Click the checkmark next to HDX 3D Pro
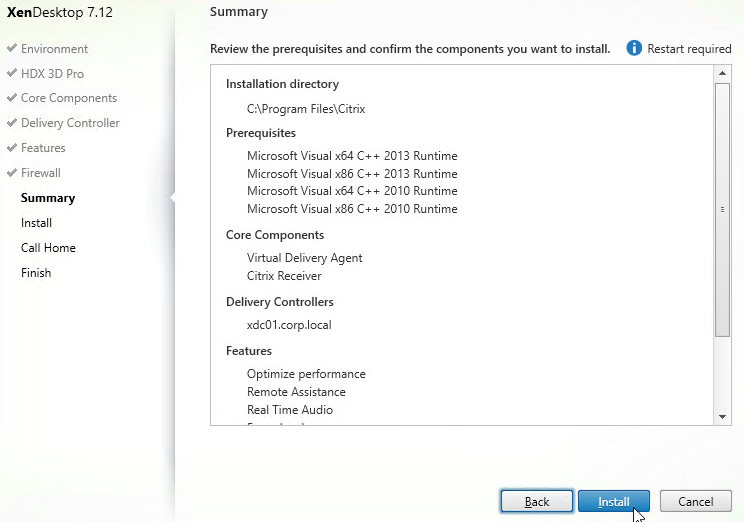Screen dimensions: 744x522 12,73
